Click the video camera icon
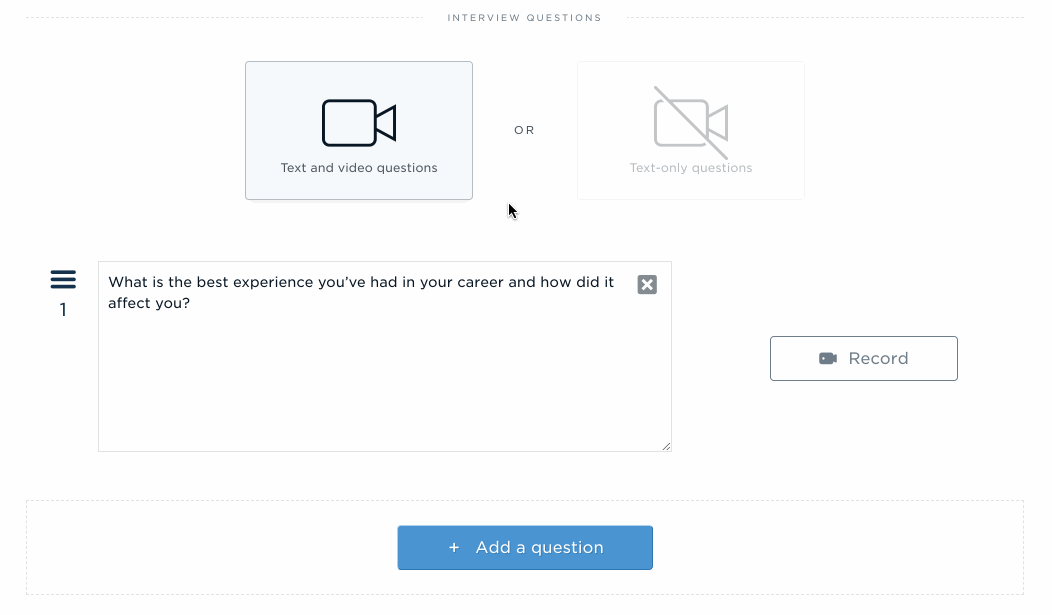 (359, 123)
